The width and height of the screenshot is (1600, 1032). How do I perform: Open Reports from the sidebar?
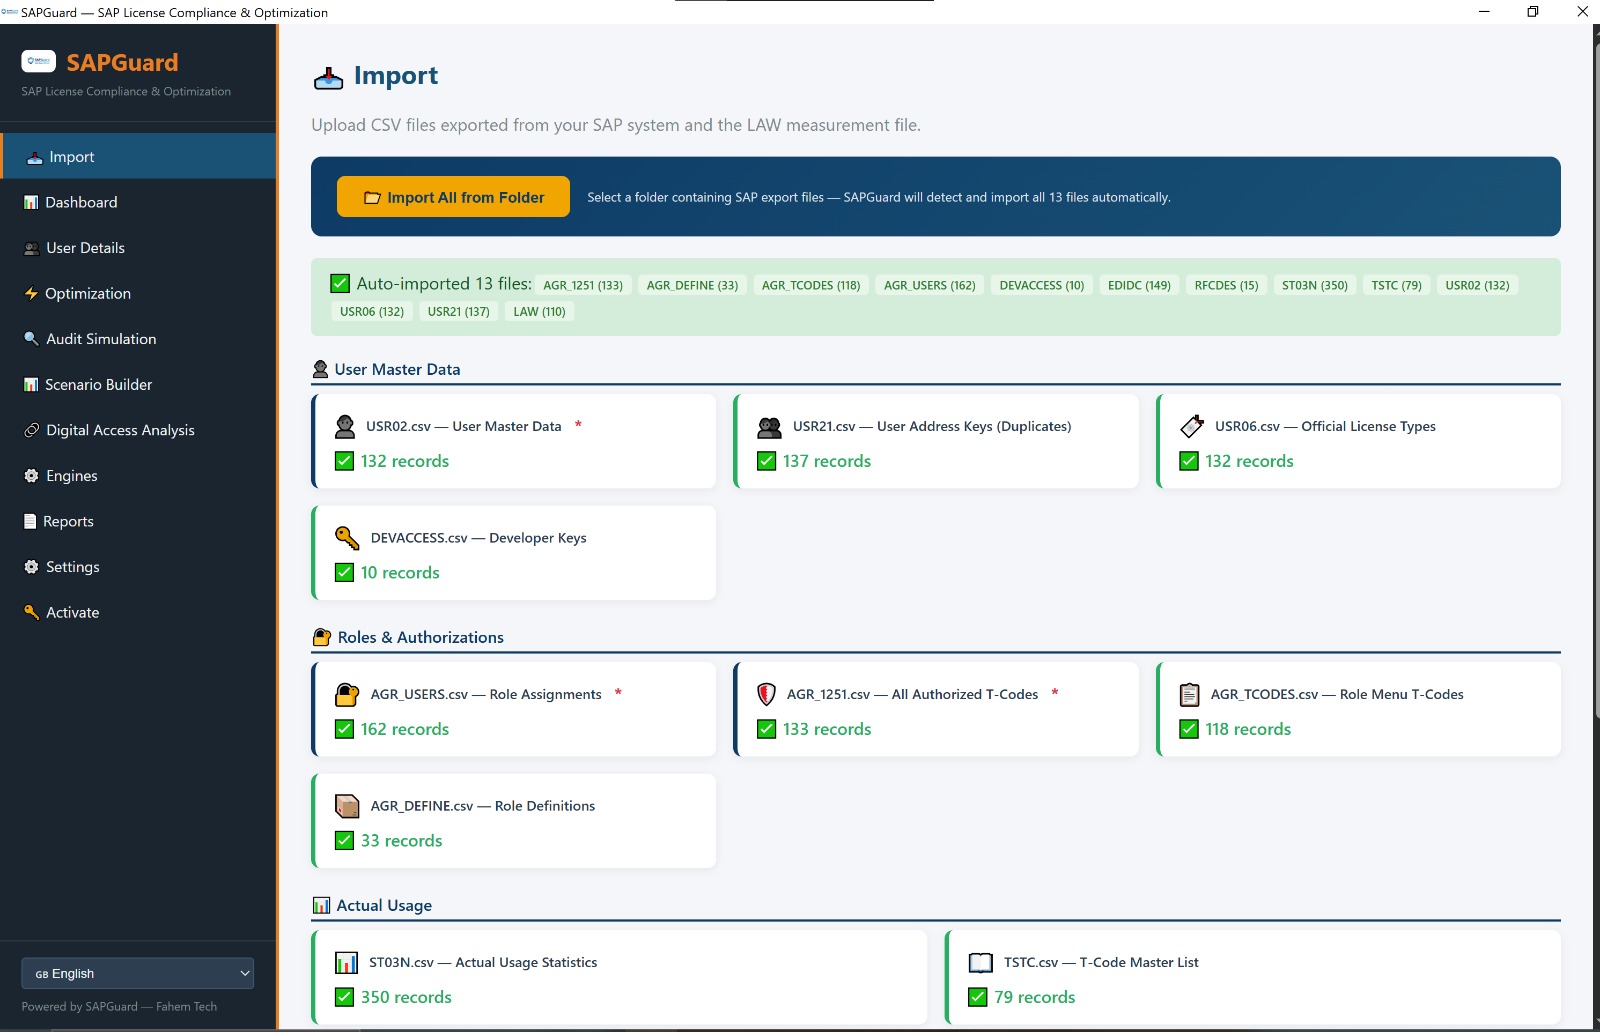tap(138, 521)
